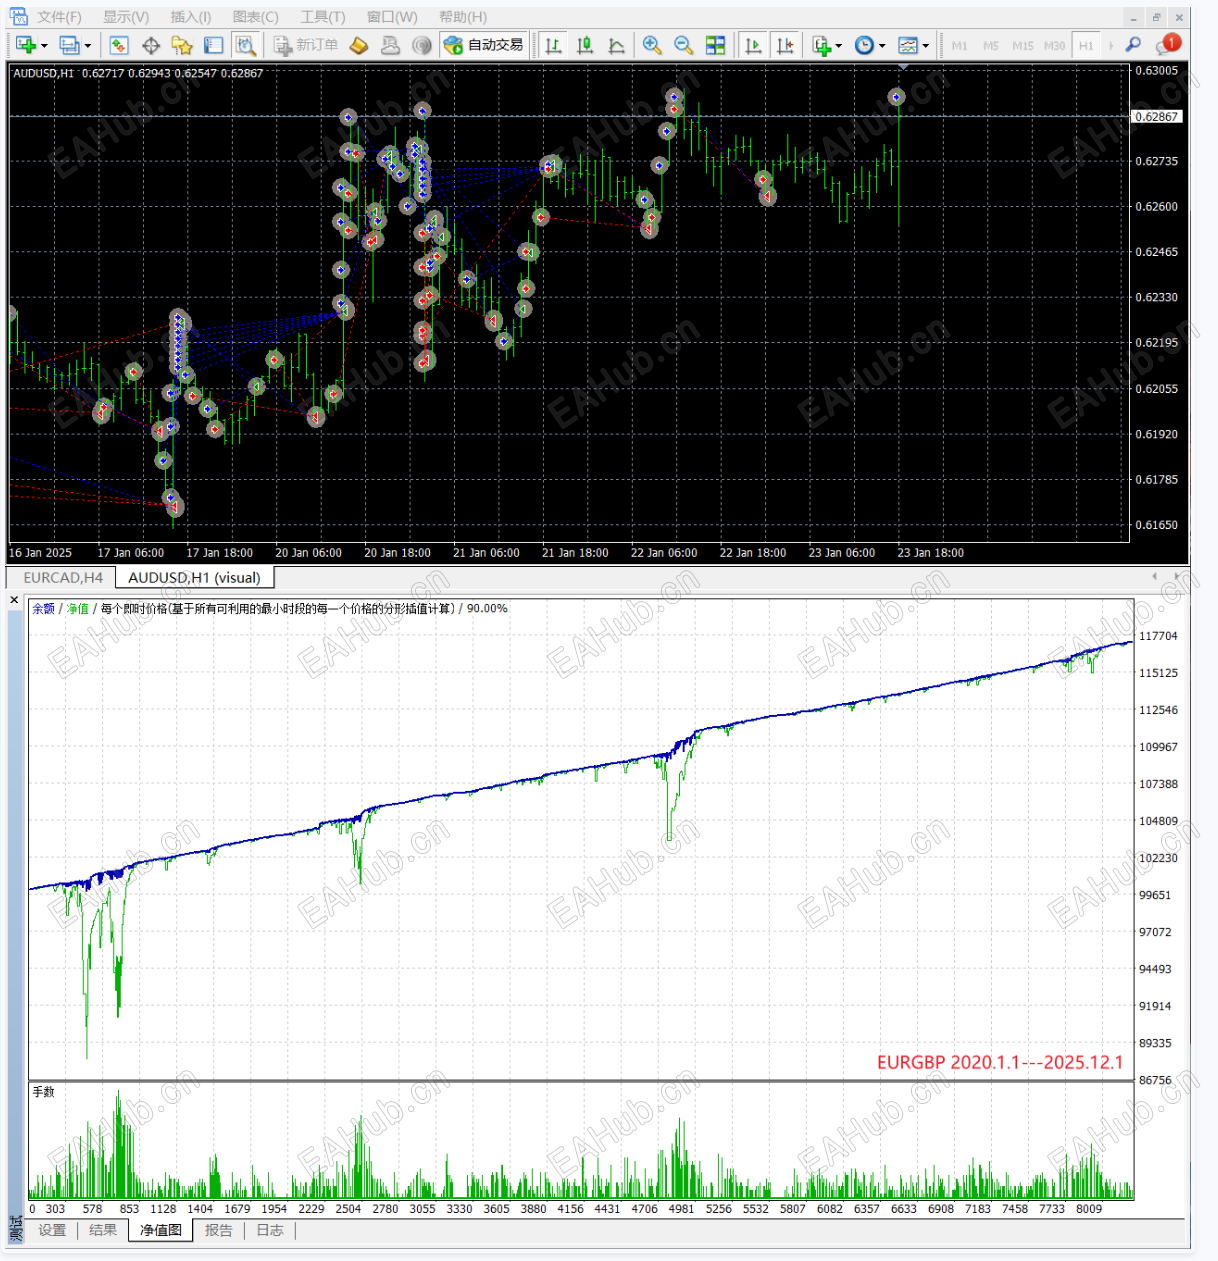Click the chart shift triangle marker
Viewport: 1218px width, 1261px height.
click(903, 67)
